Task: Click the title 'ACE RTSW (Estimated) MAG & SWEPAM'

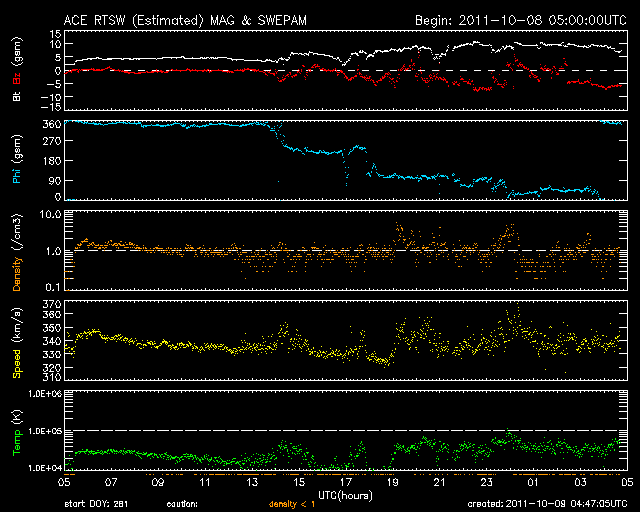Action: pyautogui.click(x=185, y=20)
